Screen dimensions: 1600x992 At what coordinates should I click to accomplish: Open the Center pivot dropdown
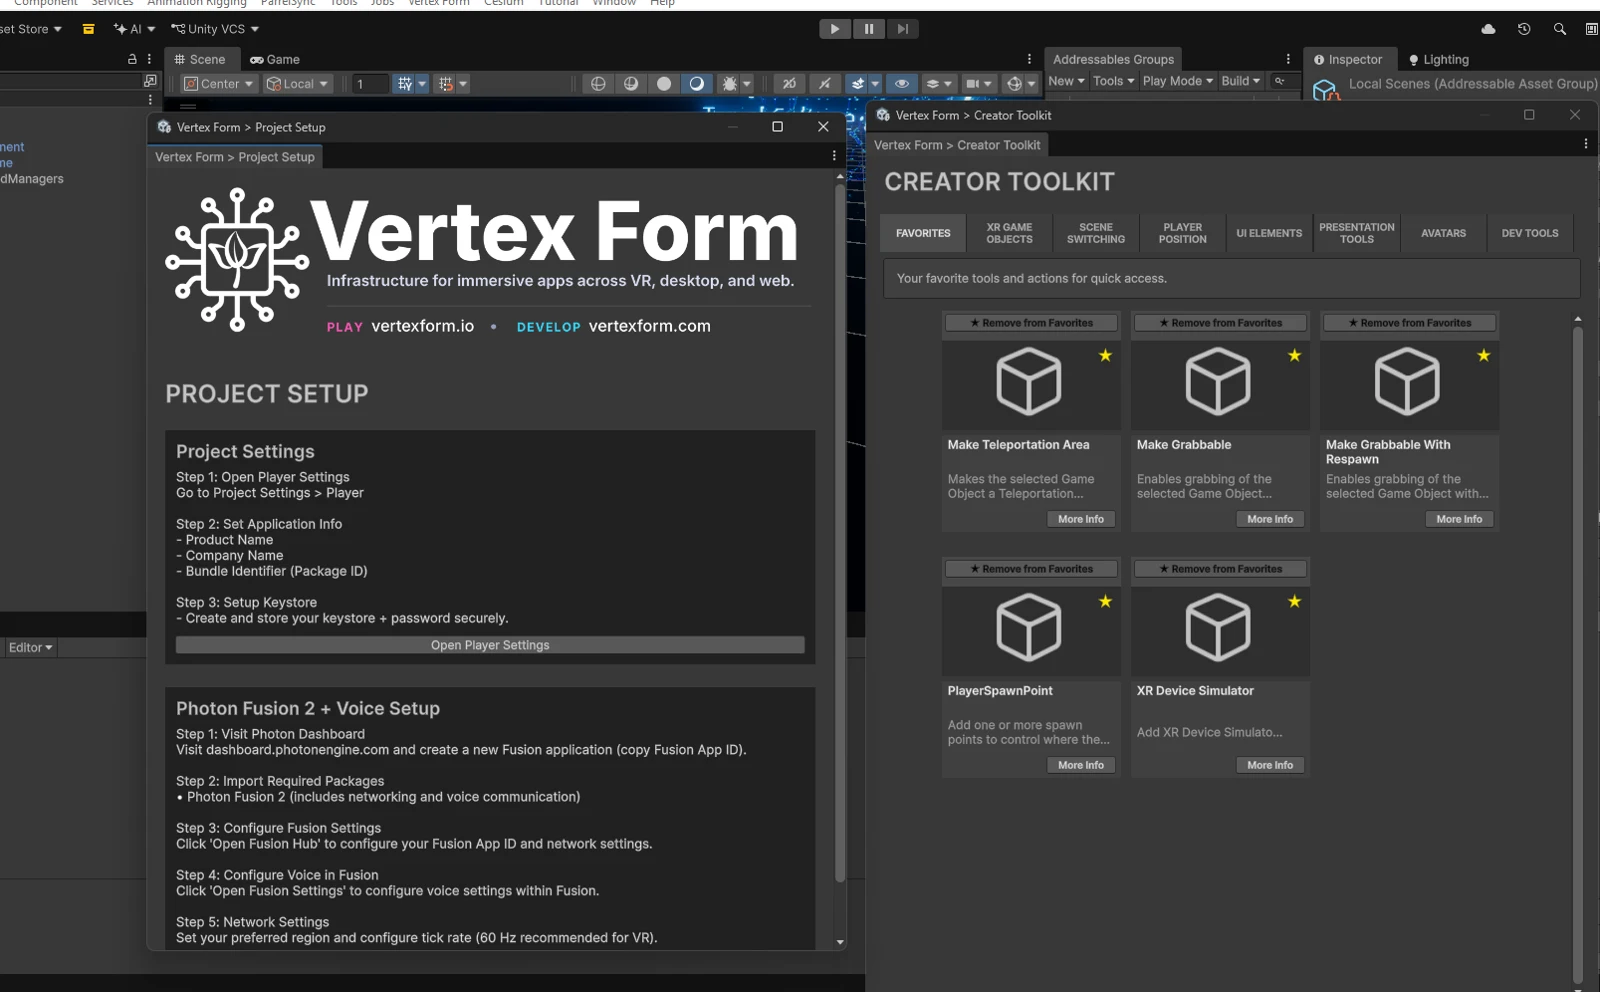click(x=218, y=84)
